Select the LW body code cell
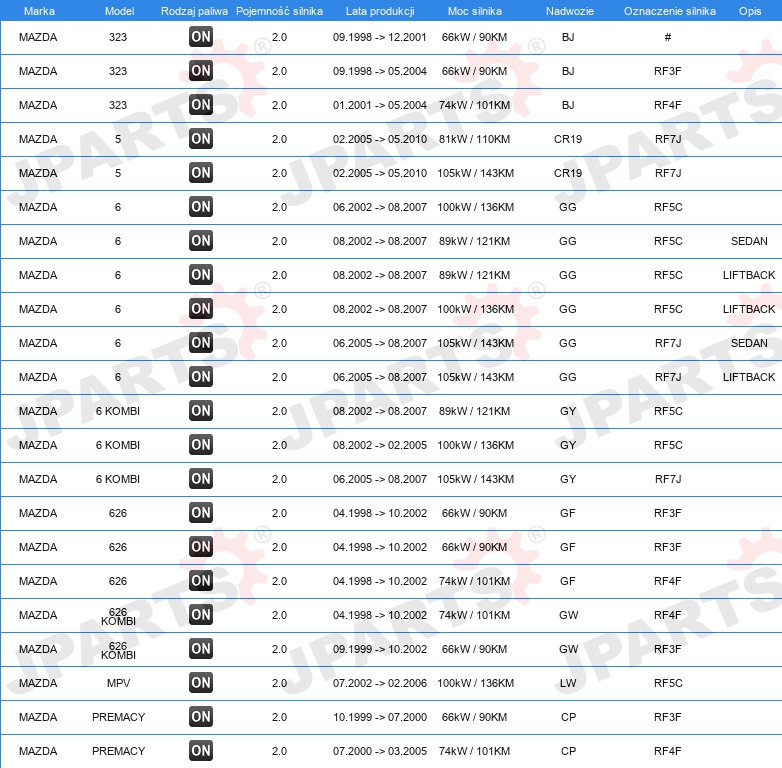Image resolution: width=782 pixels, height=768 pixels. pyautogui.click(x=568, y=683)
